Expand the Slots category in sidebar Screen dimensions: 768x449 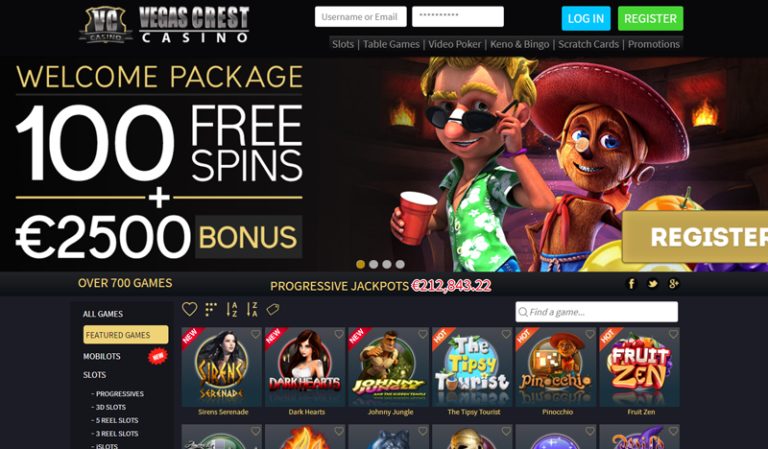[x=95, y=375]
